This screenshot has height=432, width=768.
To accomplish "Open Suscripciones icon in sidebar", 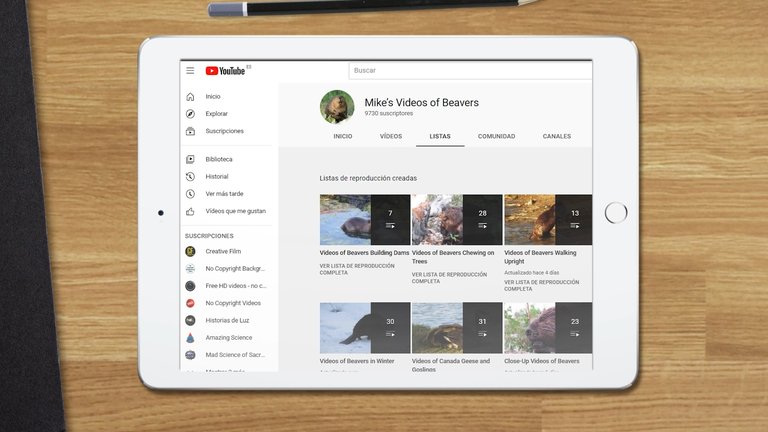I will [x=190, y=131].
